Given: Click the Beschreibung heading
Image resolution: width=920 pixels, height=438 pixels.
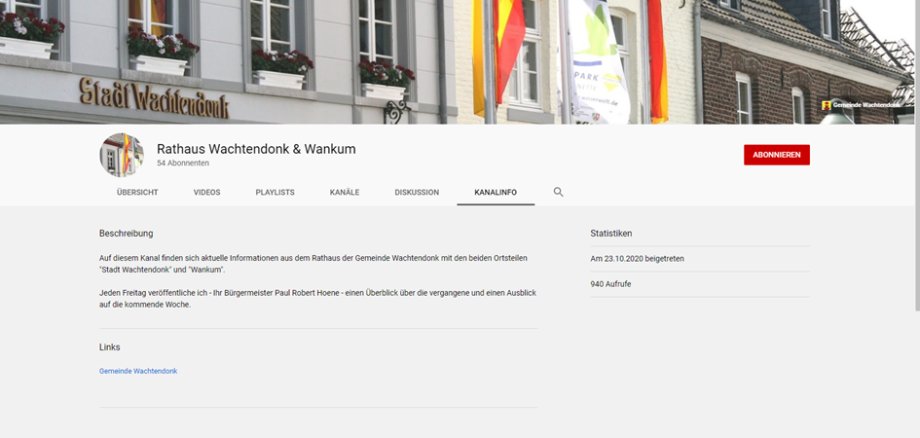Looking at the screenshot, I should (x=126, y=233).
